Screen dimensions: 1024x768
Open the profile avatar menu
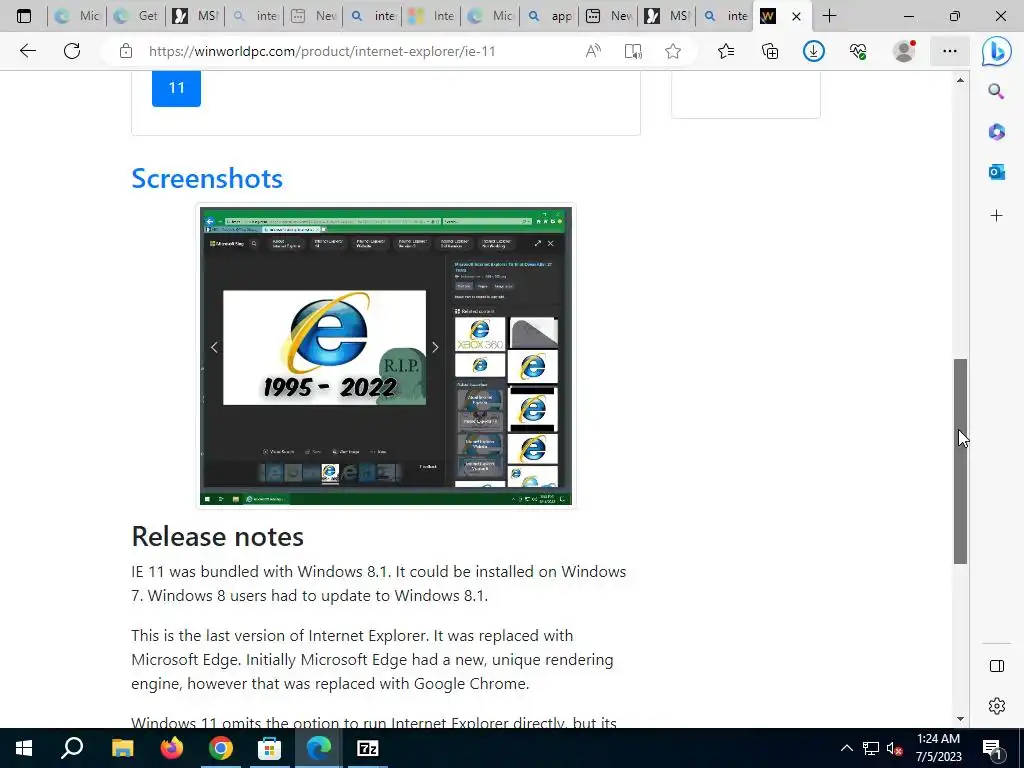tap(904, 51)
